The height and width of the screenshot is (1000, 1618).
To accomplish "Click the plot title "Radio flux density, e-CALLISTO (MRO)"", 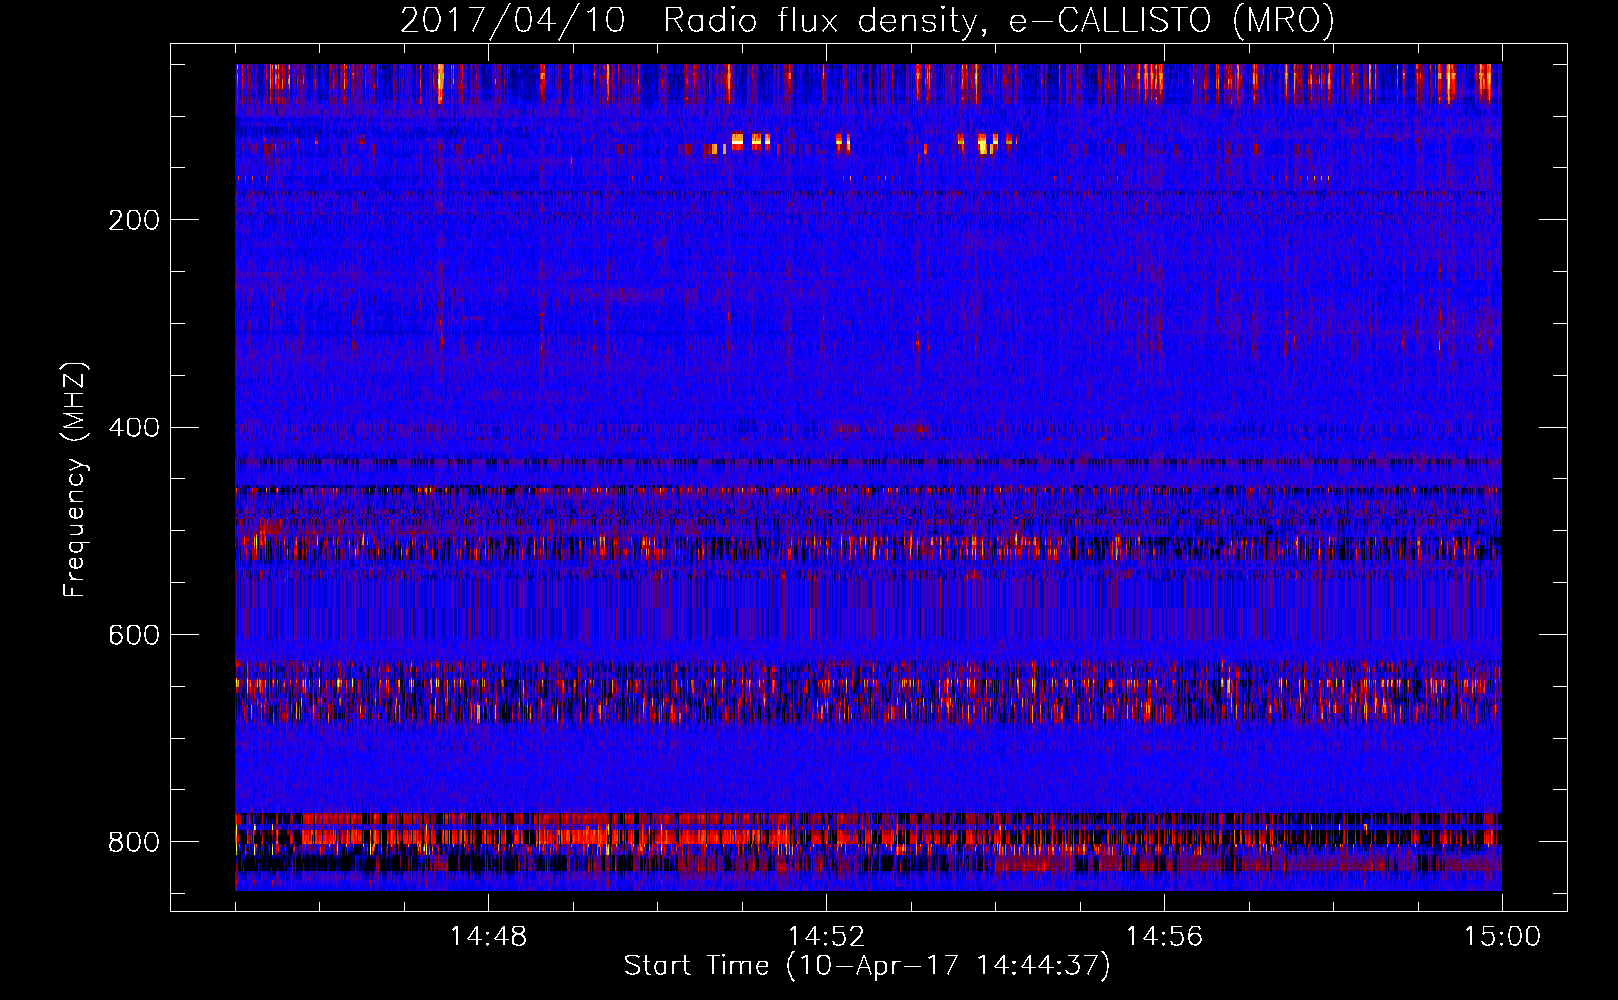I will pyautogui.click(x=998, y=21).
